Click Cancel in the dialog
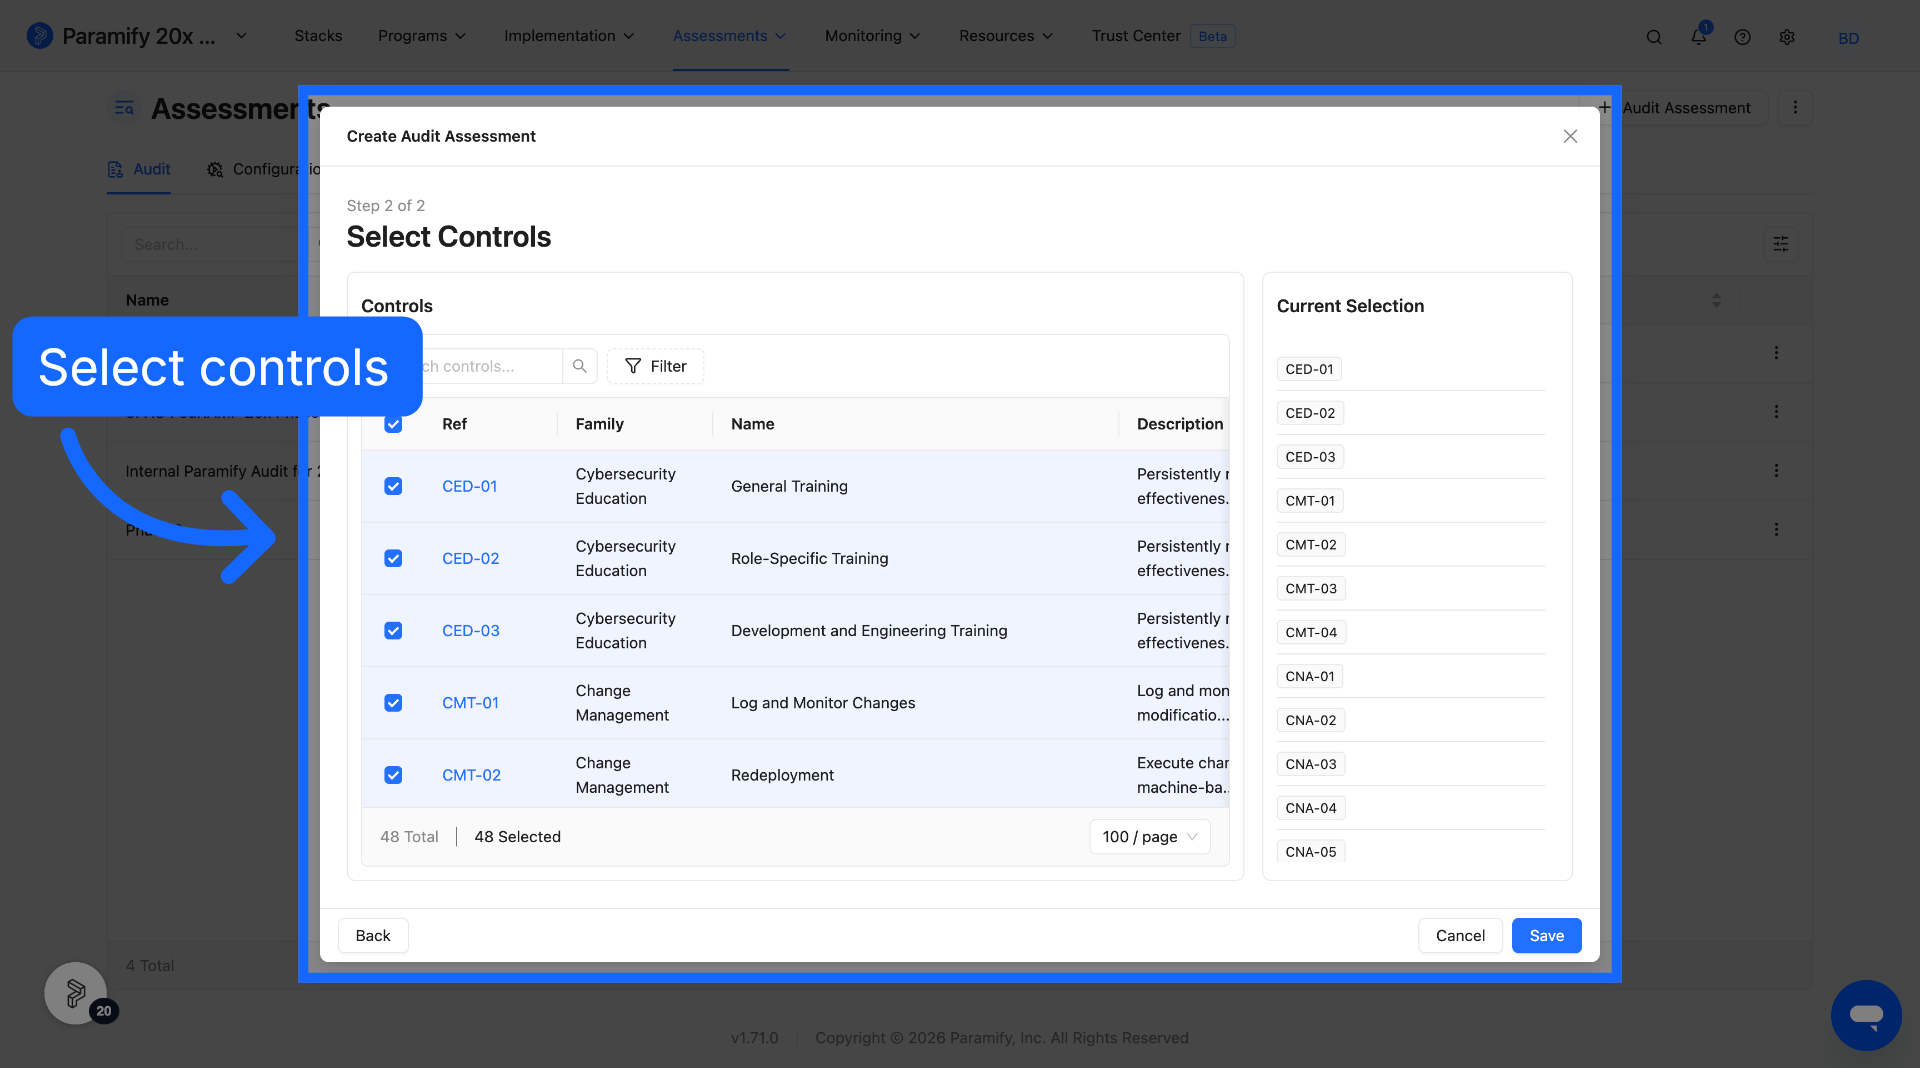The height and width of the screenshot is (1068, 1920). [x=1460, y=936]
